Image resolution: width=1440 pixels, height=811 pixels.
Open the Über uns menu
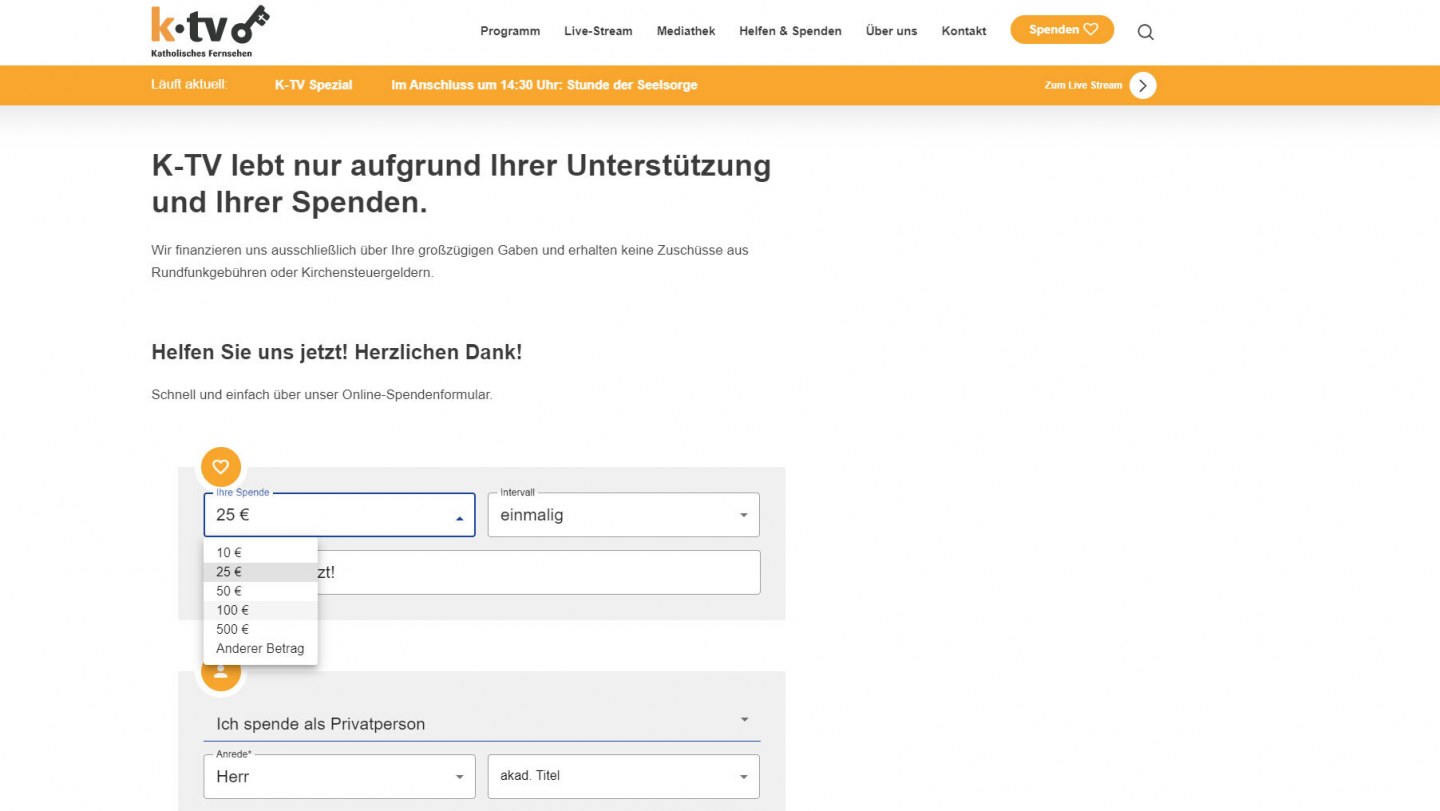point(891,31)
